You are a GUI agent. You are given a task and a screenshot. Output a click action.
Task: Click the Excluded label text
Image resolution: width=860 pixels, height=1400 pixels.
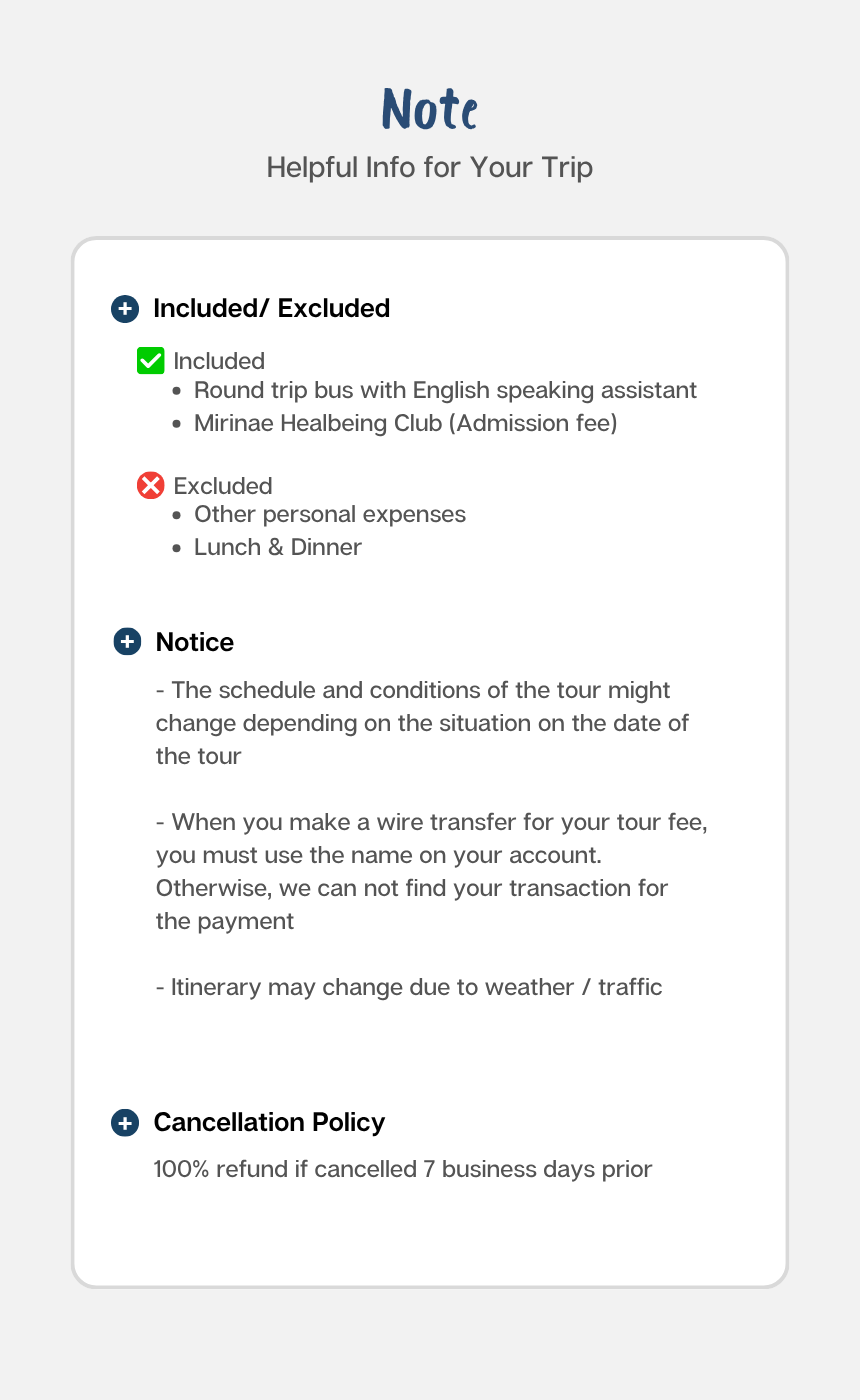click(223, 486)
